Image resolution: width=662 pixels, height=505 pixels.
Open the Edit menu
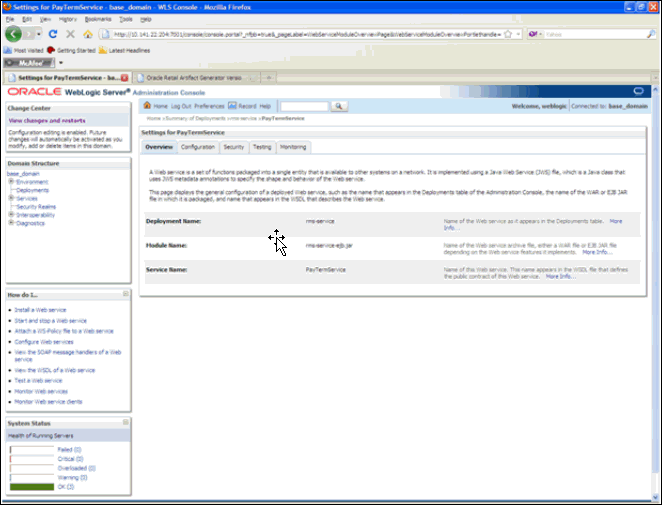[x=27, y=19]
